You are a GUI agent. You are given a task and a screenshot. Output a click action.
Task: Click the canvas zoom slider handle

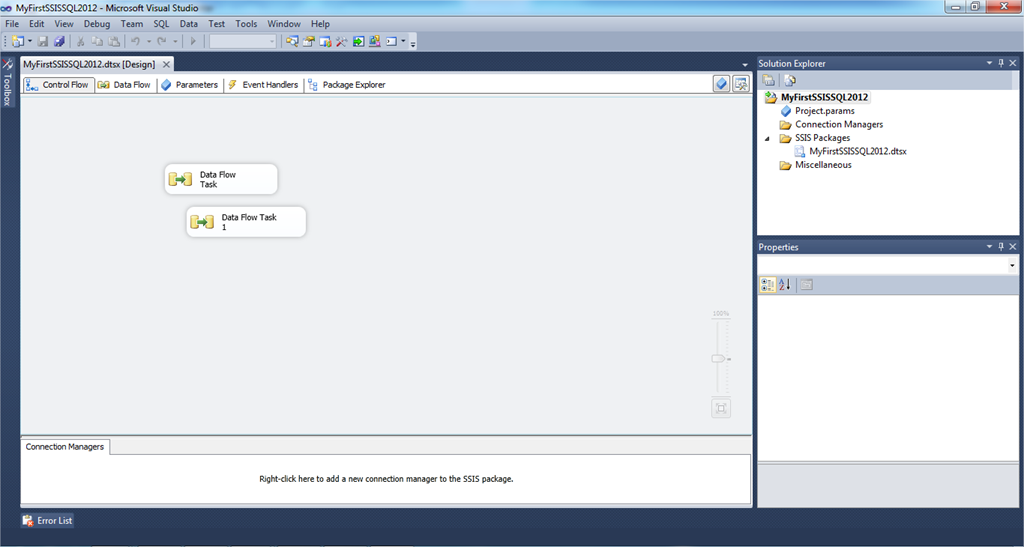pyautogui.click(x=718, y=358)
